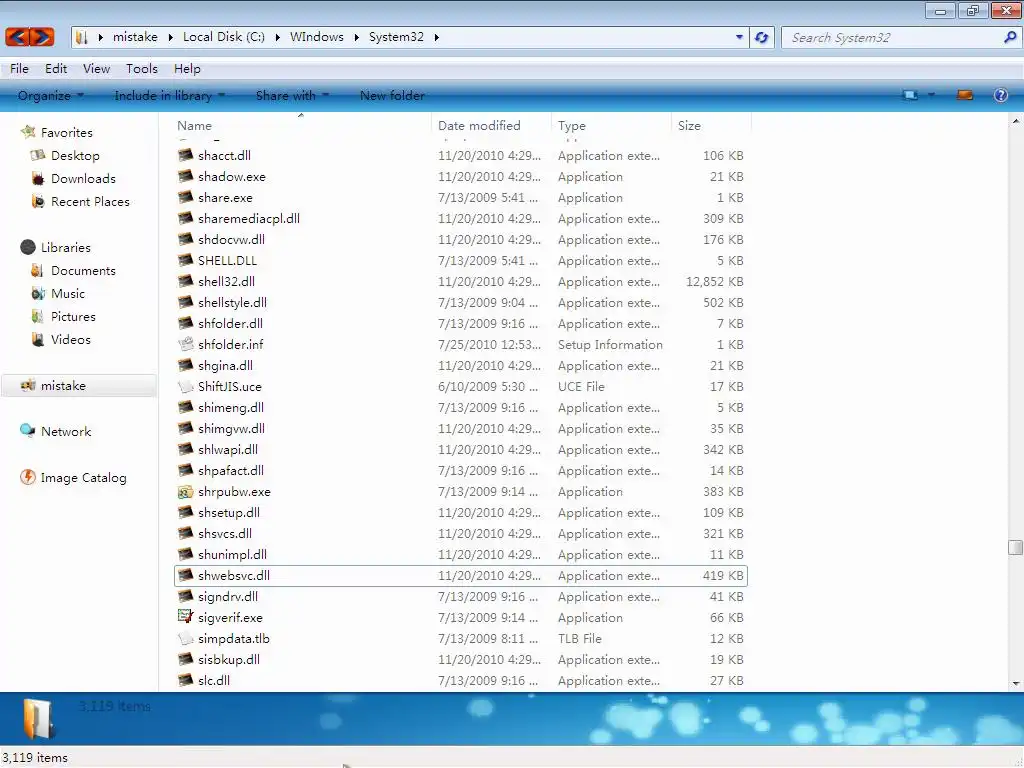Click the Libraries icon in sidebar
Screen dimensions: 1024x768
coord(28,247)
